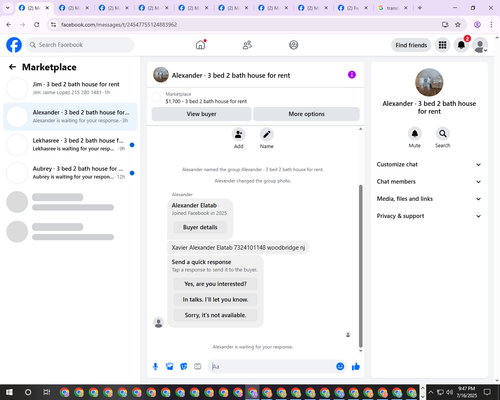Viewport: 500px width, 400px height.
Task: Open the apps grid menu icon
Action: click(442, 45)
